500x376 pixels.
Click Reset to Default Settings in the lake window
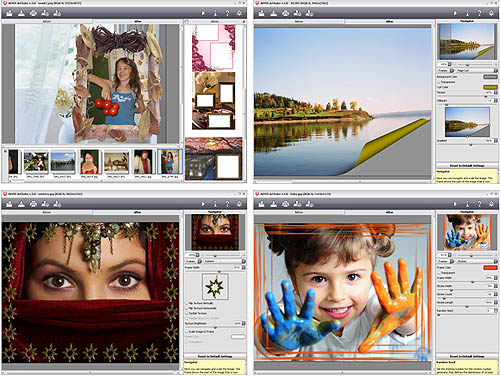pyautogui.click(x=467, y=166)
